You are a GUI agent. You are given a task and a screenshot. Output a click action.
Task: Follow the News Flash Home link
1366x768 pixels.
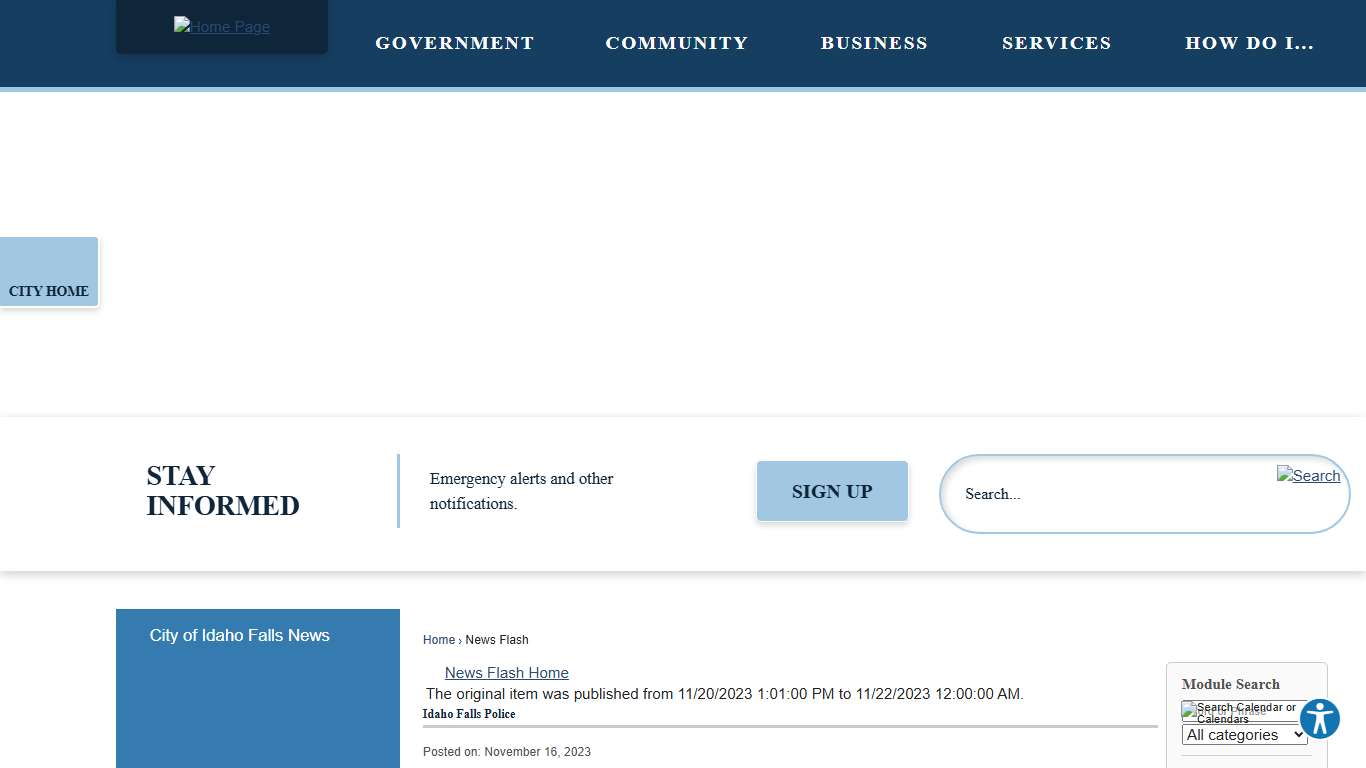click(506, 673)
